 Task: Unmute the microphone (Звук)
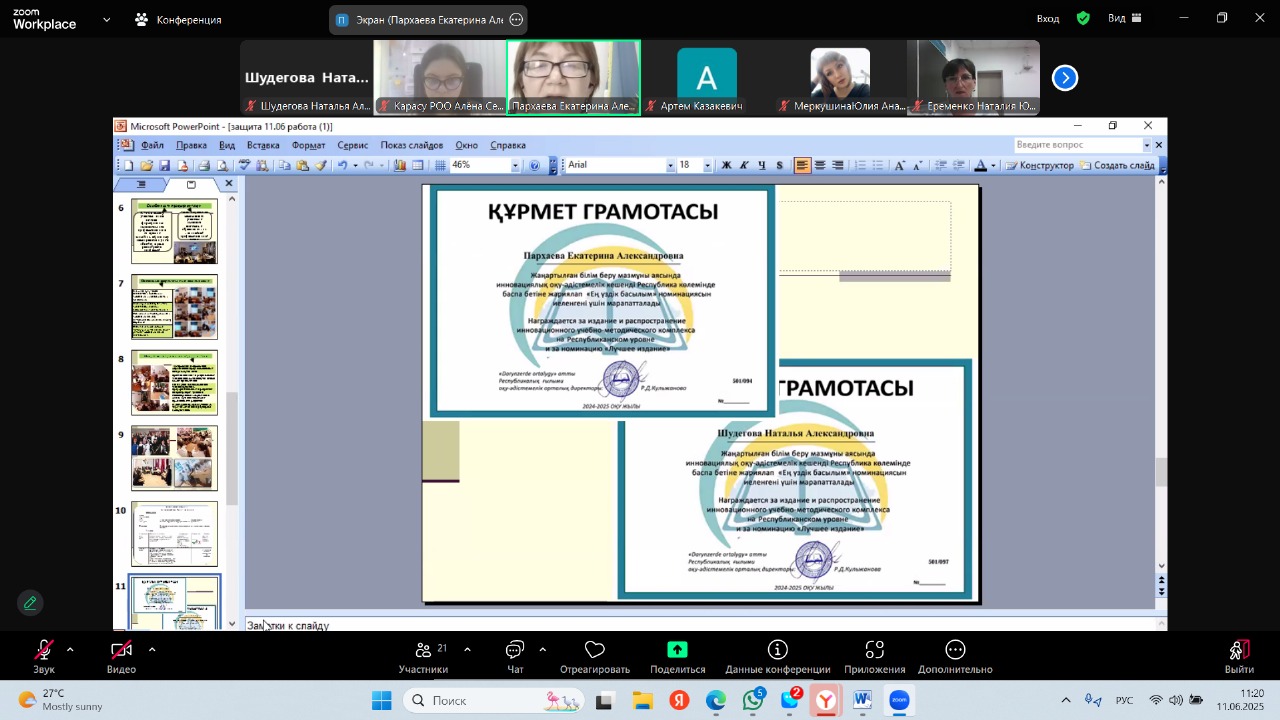(44, 650)
